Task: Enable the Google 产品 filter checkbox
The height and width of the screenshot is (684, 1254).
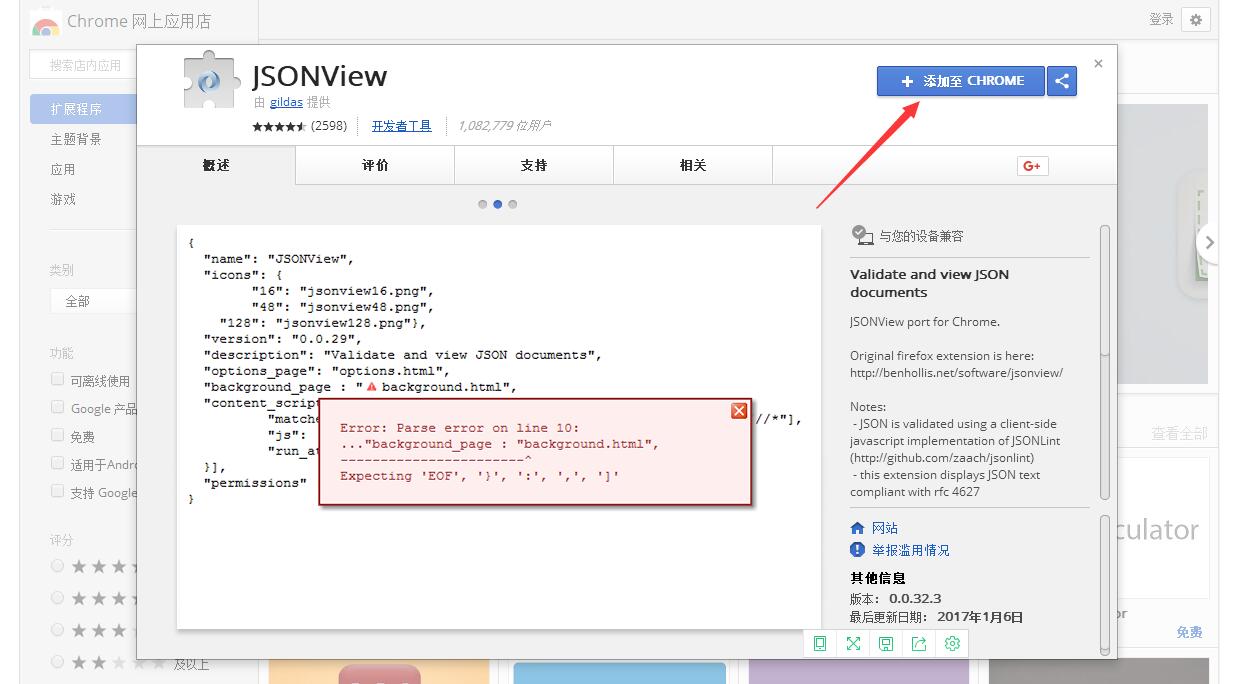Action: pyautogui.click(x=58, y=408)
